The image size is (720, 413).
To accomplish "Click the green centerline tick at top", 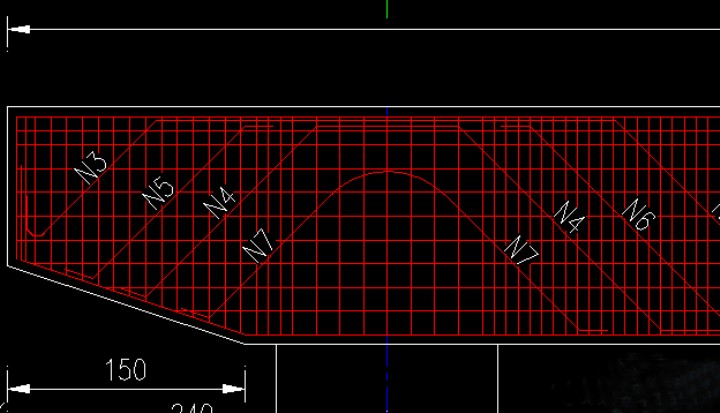I will (387, 9).
